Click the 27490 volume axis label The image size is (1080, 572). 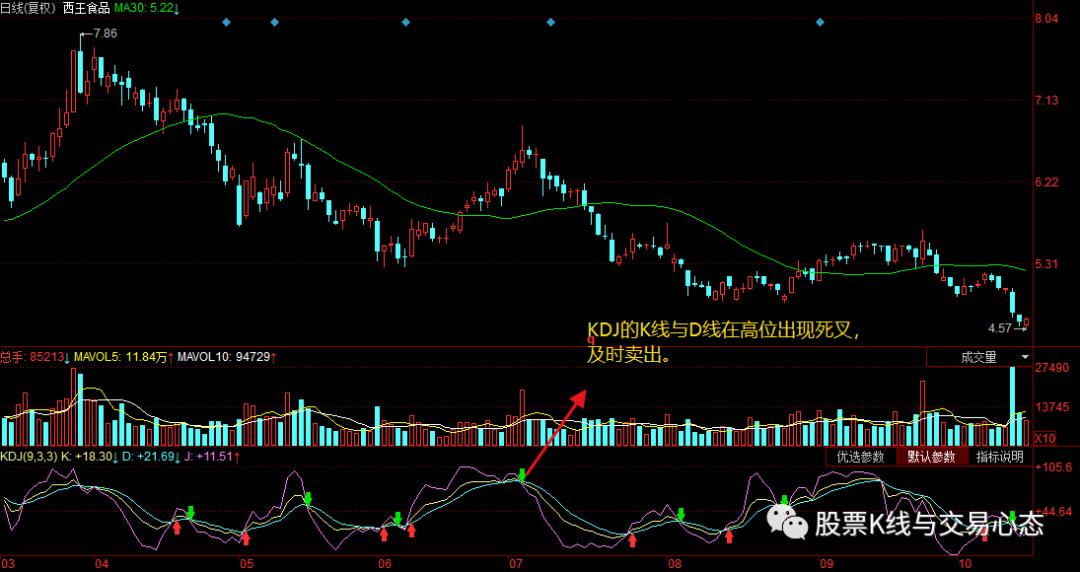(x=1051, y=369)
